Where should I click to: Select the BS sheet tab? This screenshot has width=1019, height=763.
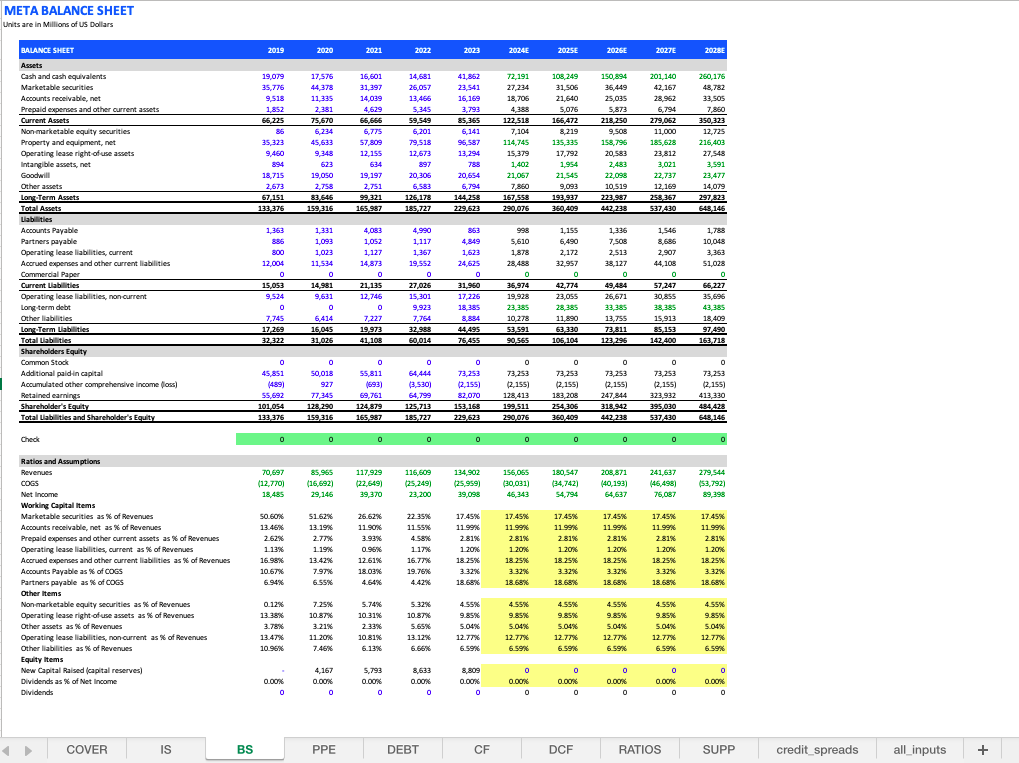[245, 750]
